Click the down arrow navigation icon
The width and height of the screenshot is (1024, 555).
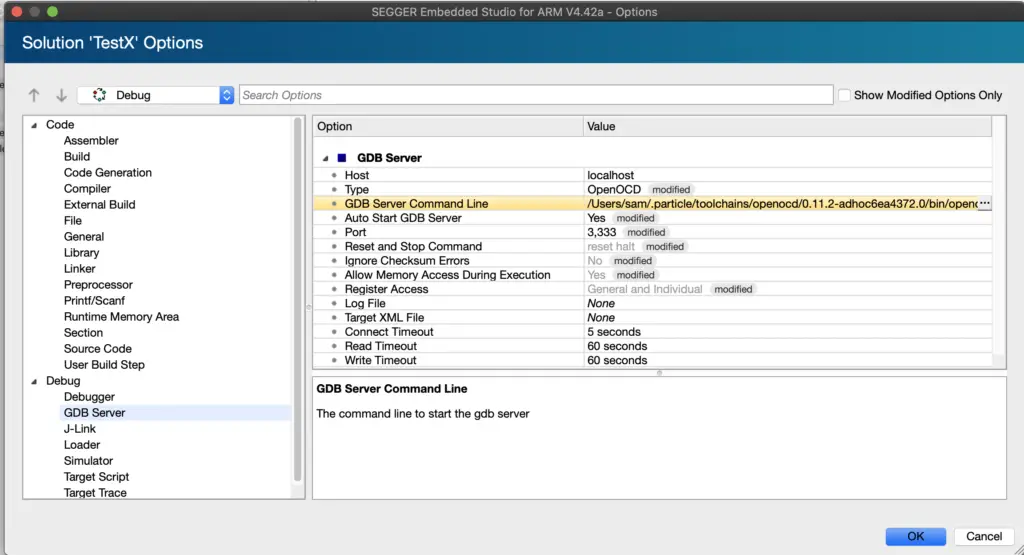[x=61, y=95]
